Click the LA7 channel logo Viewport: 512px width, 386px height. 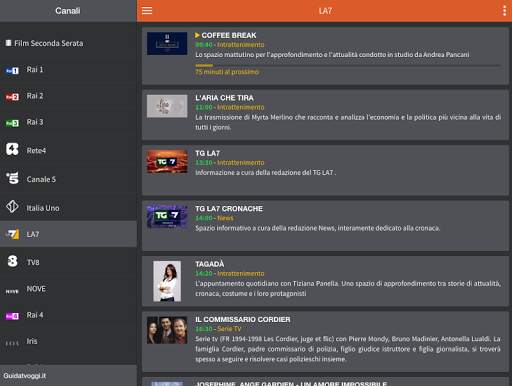tap(12, 234)
